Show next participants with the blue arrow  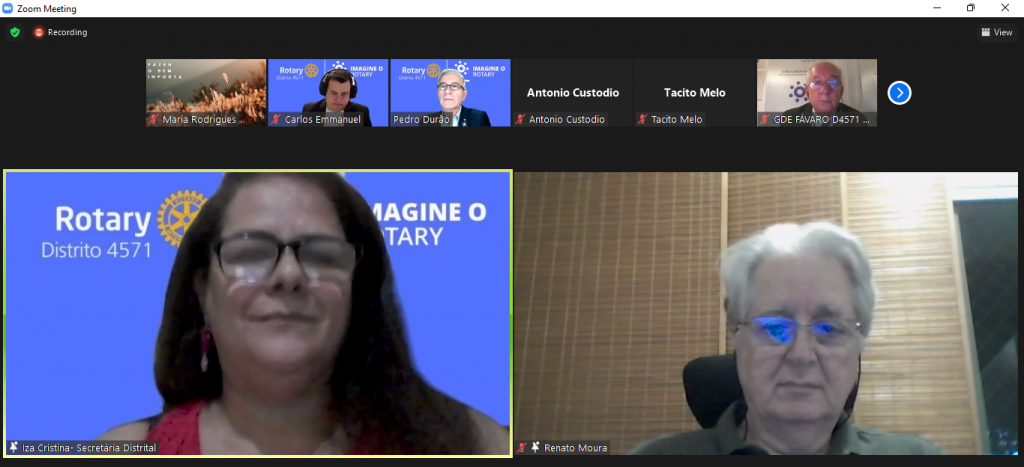click(x=899, y=93)
